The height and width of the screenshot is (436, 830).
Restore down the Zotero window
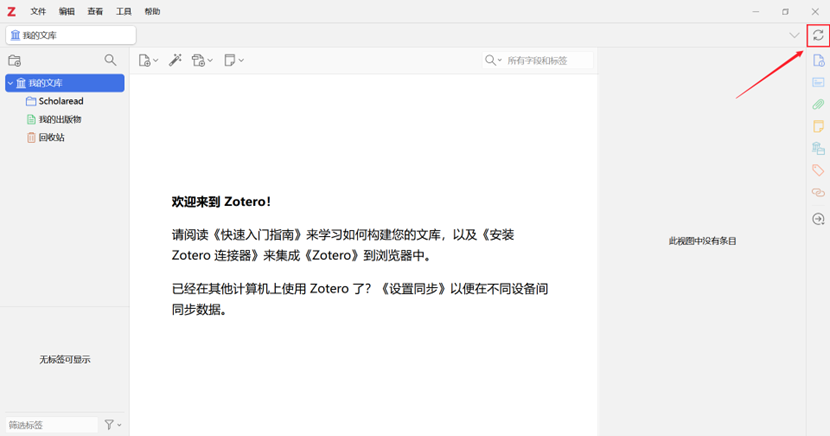786,12
